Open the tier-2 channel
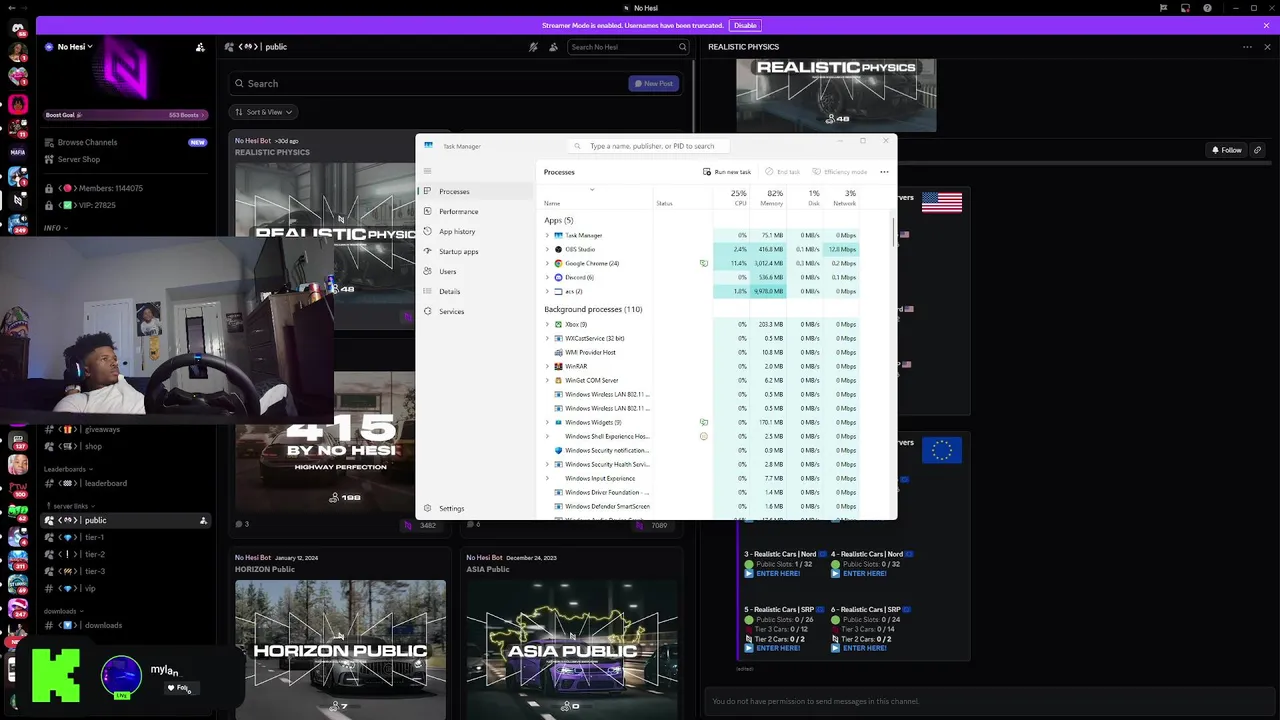Screen dimensions: 1280x720 point(125,554)
